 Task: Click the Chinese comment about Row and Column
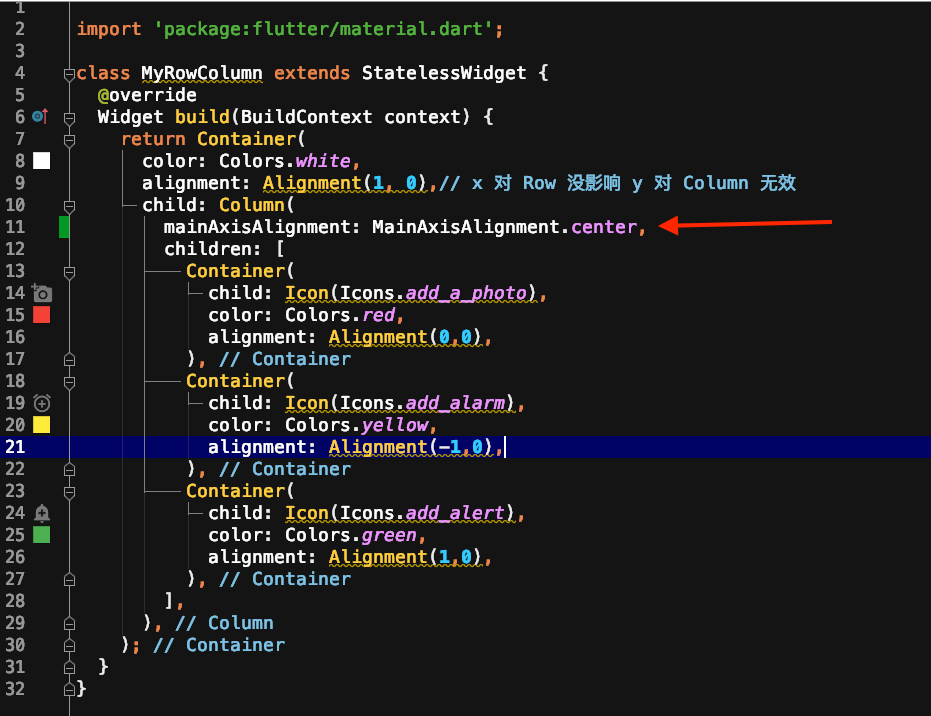618,183
